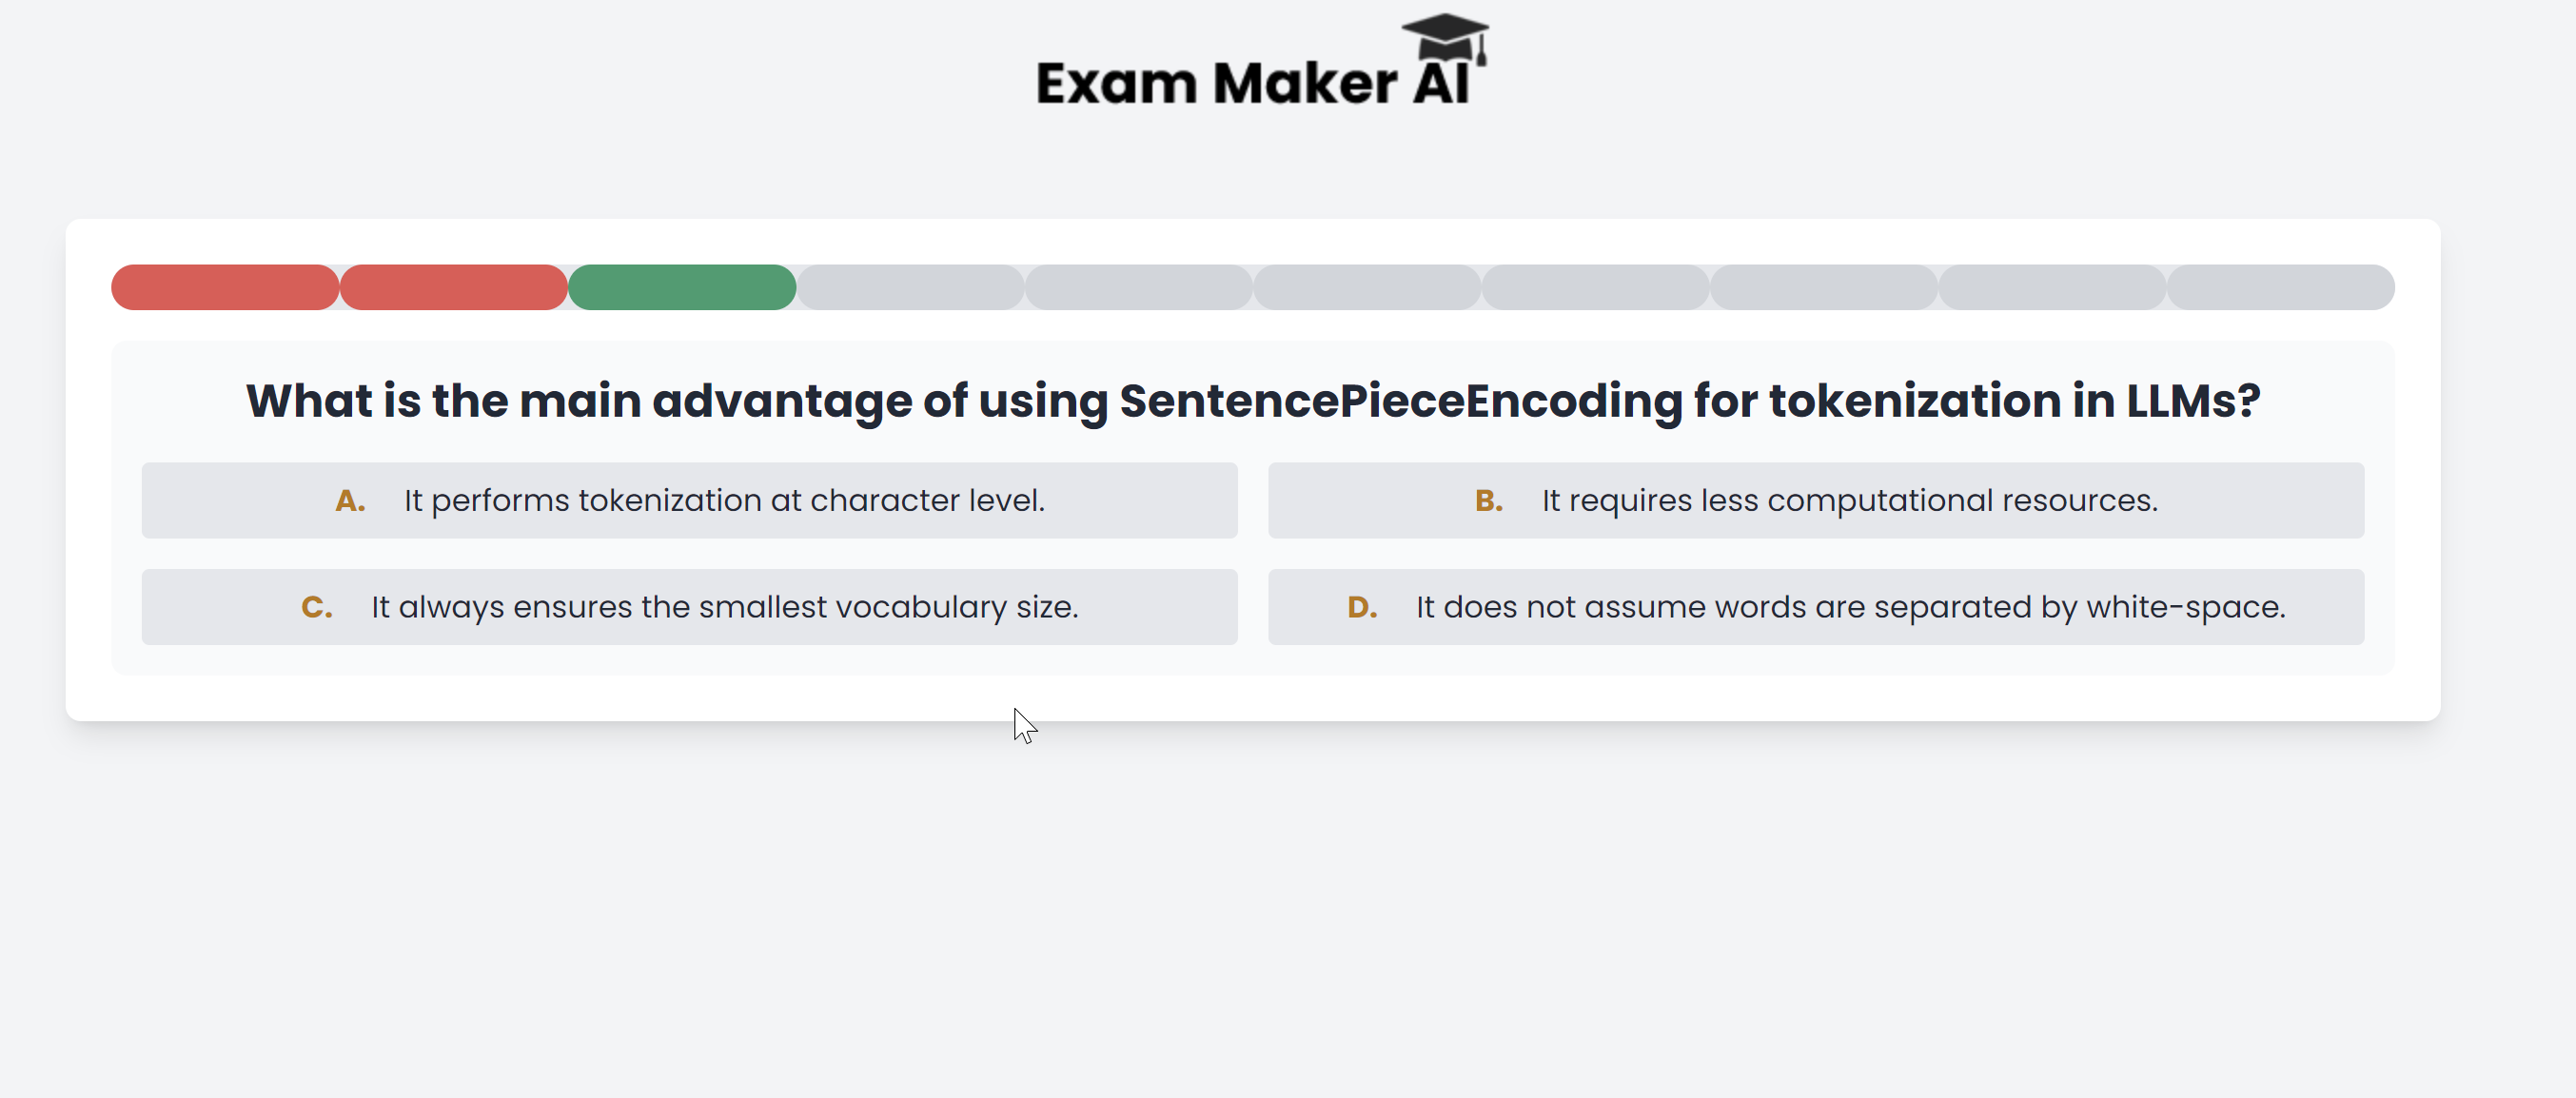2576x1098 pixels.
Task: Click the sixth progress segment
Action: [1367, 287]
